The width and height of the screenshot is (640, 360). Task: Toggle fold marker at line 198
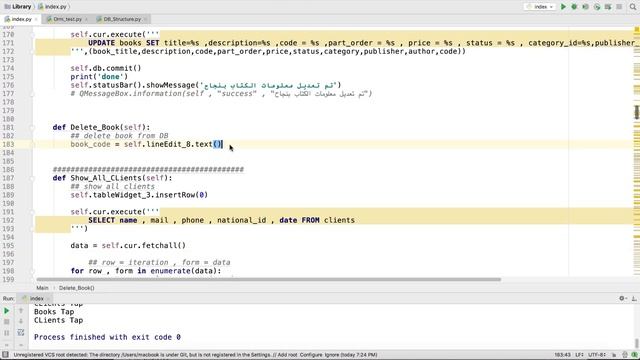(32, 271)
